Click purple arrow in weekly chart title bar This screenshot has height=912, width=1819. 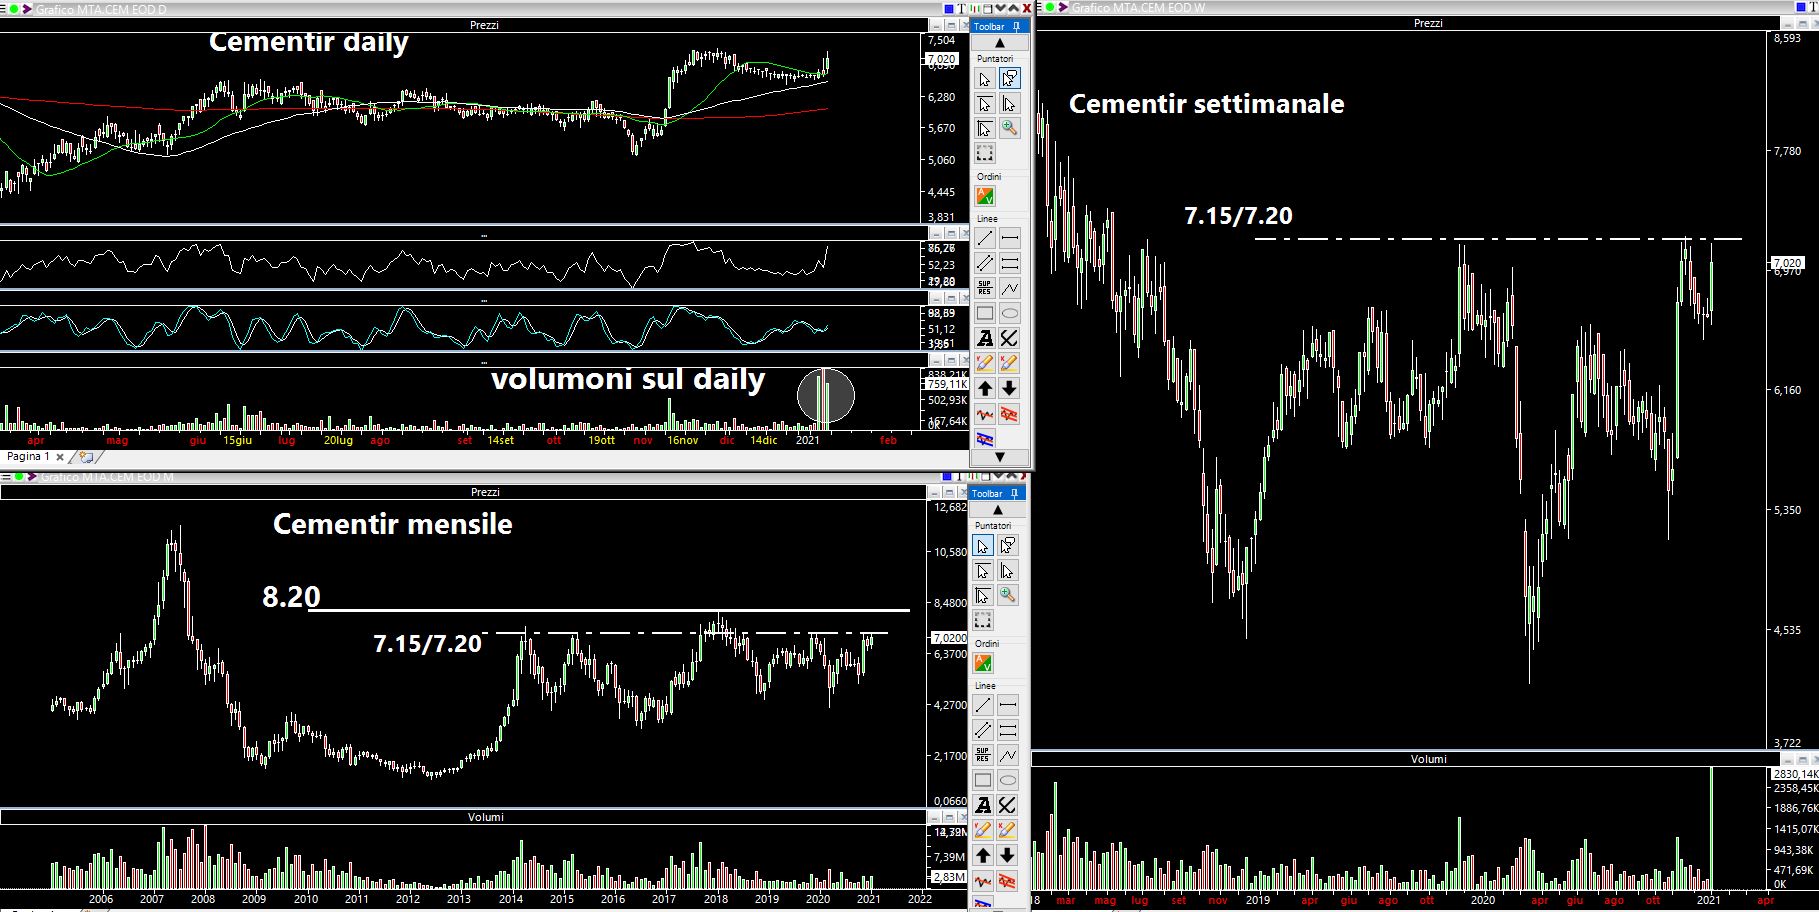coord(1061,8)
